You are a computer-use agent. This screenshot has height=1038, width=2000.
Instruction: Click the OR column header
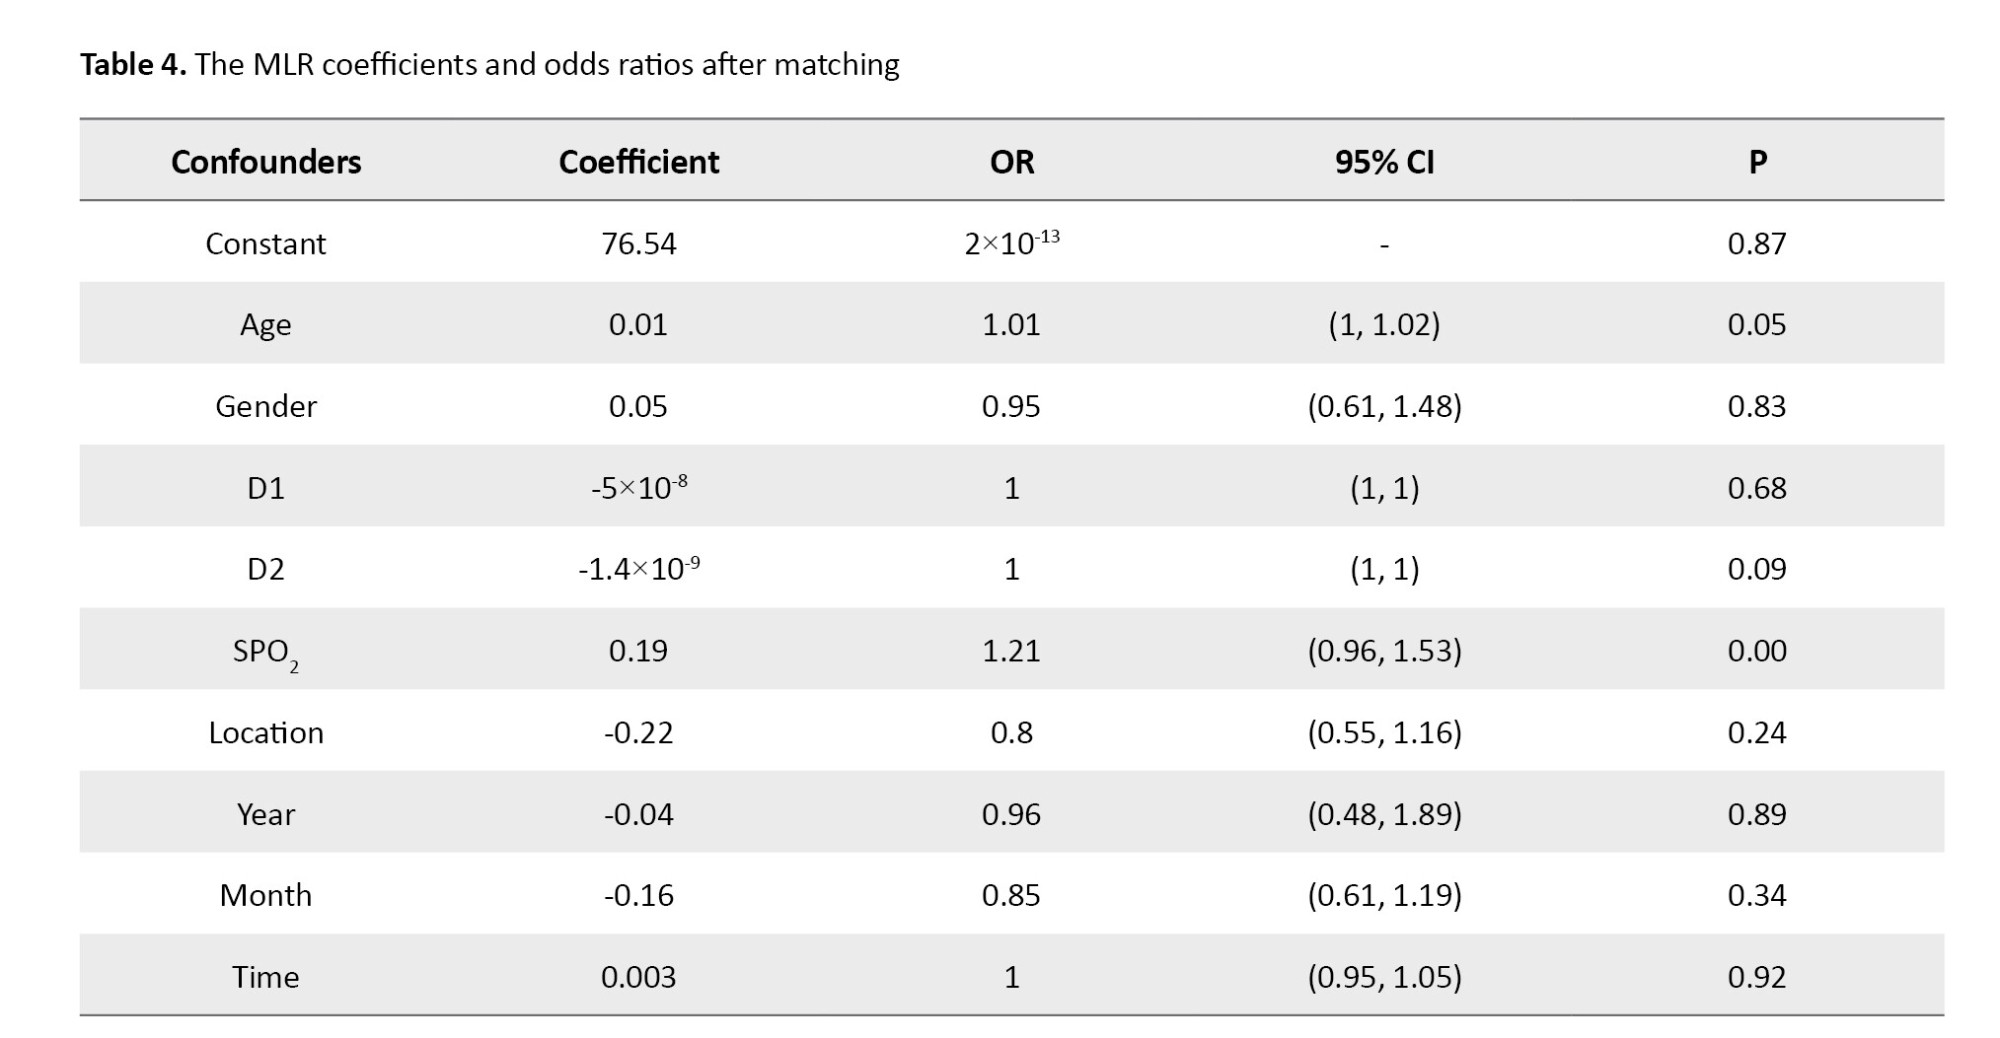(1011, 162)
